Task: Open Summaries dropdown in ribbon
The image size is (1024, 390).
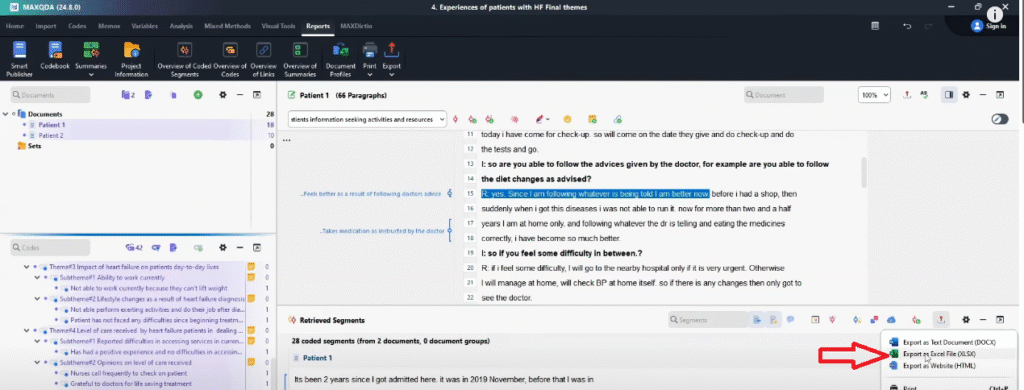Action: pos(91,74)
